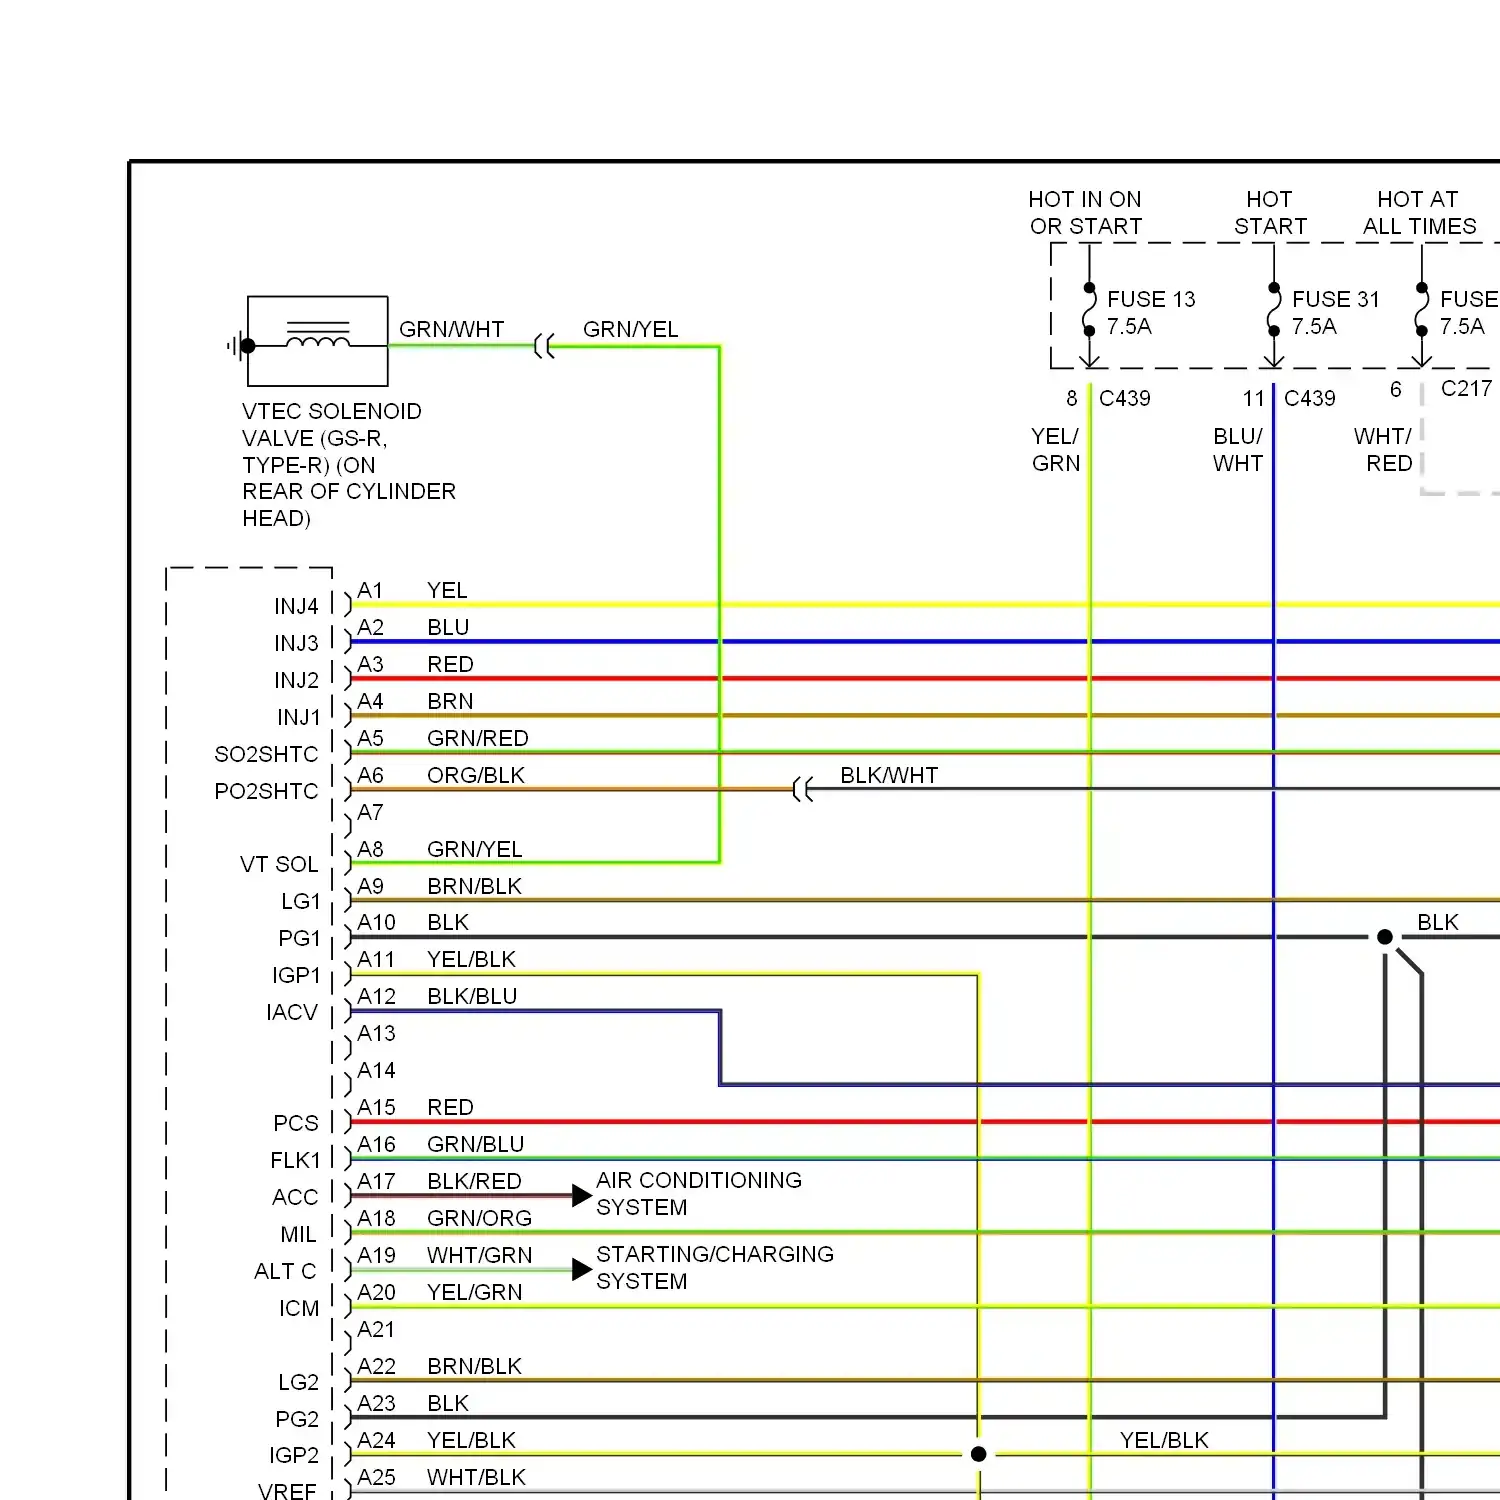
Task: Select the A22 BRN/BLK pin label
Action: (440, 1366)
